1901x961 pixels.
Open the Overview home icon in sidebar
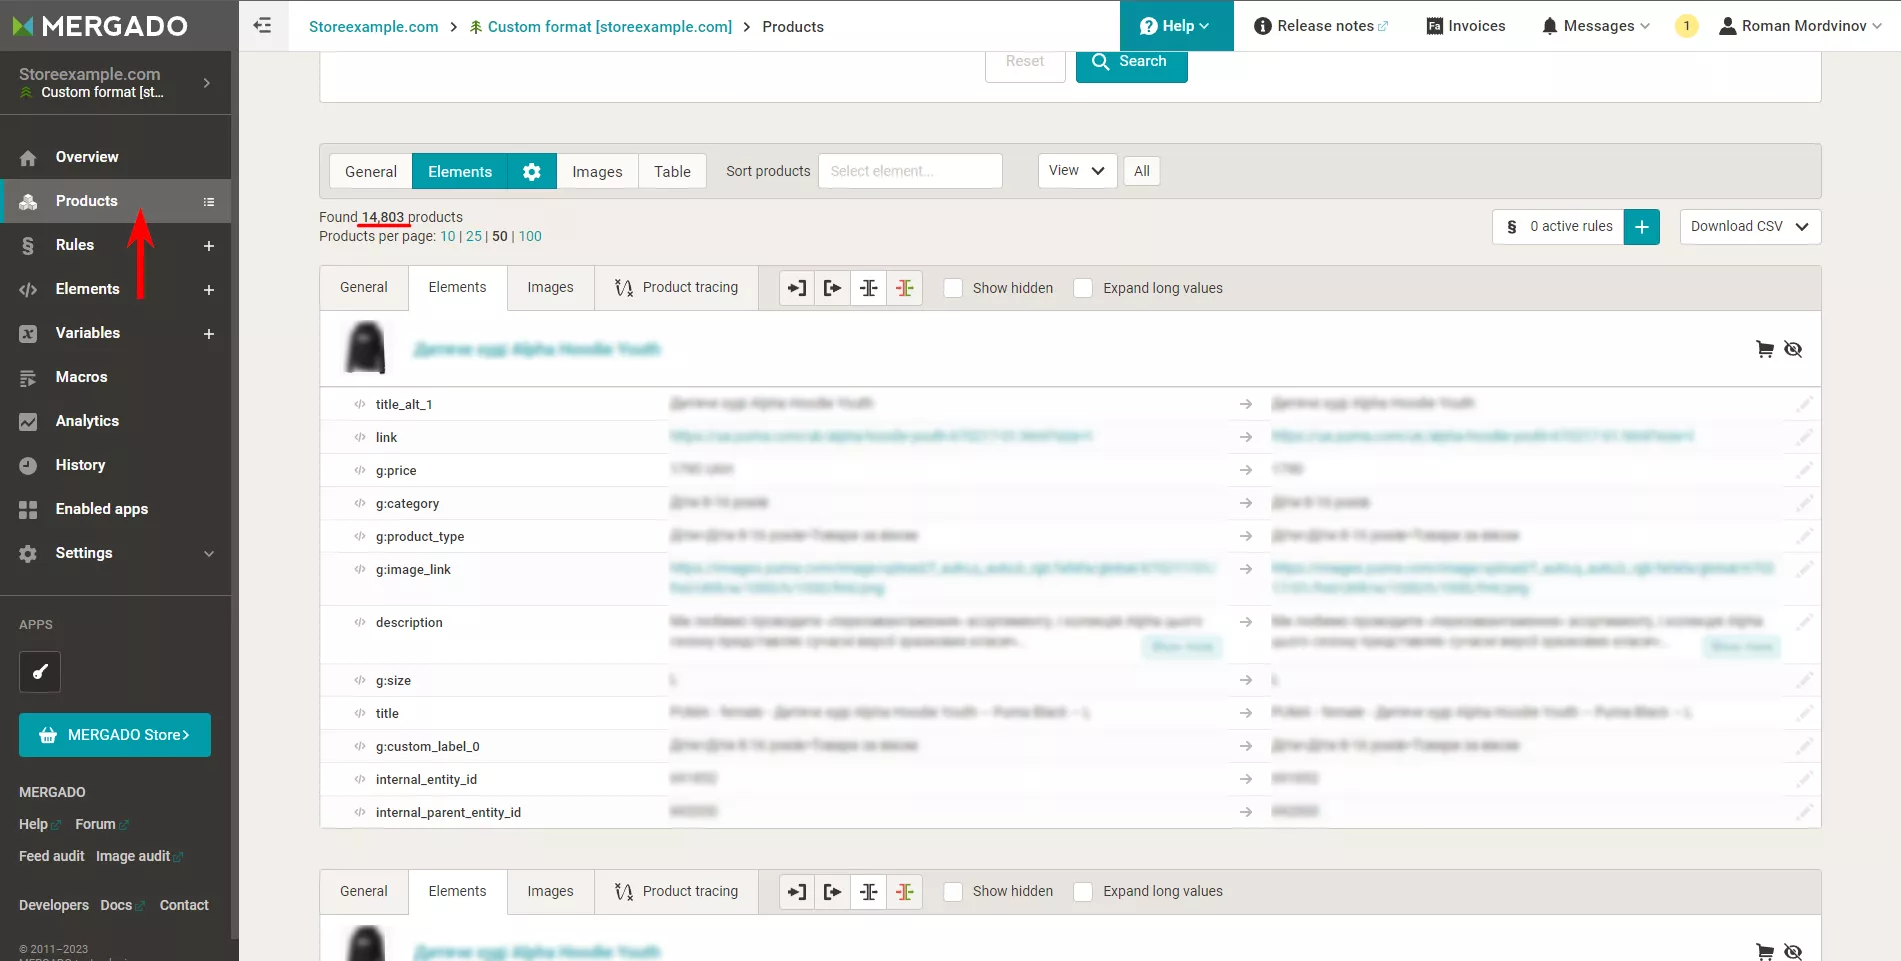[28, 157]
